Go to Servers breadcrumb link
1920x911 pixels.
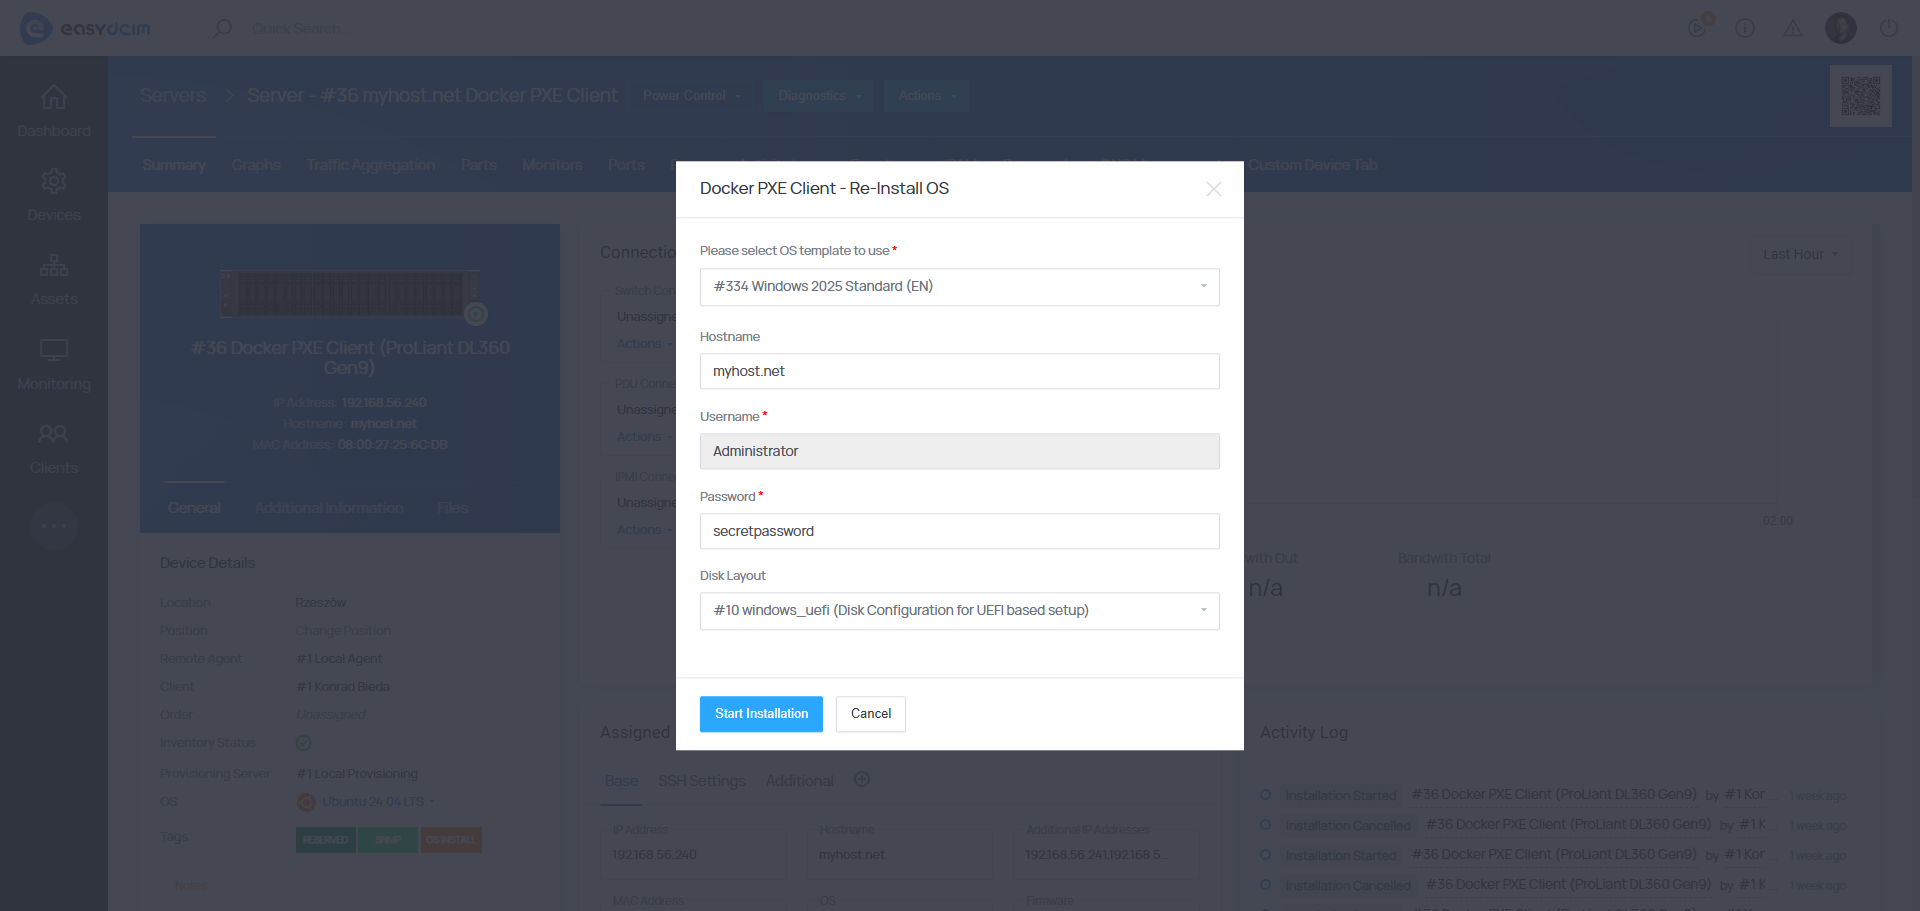click(x=173, y=96)
